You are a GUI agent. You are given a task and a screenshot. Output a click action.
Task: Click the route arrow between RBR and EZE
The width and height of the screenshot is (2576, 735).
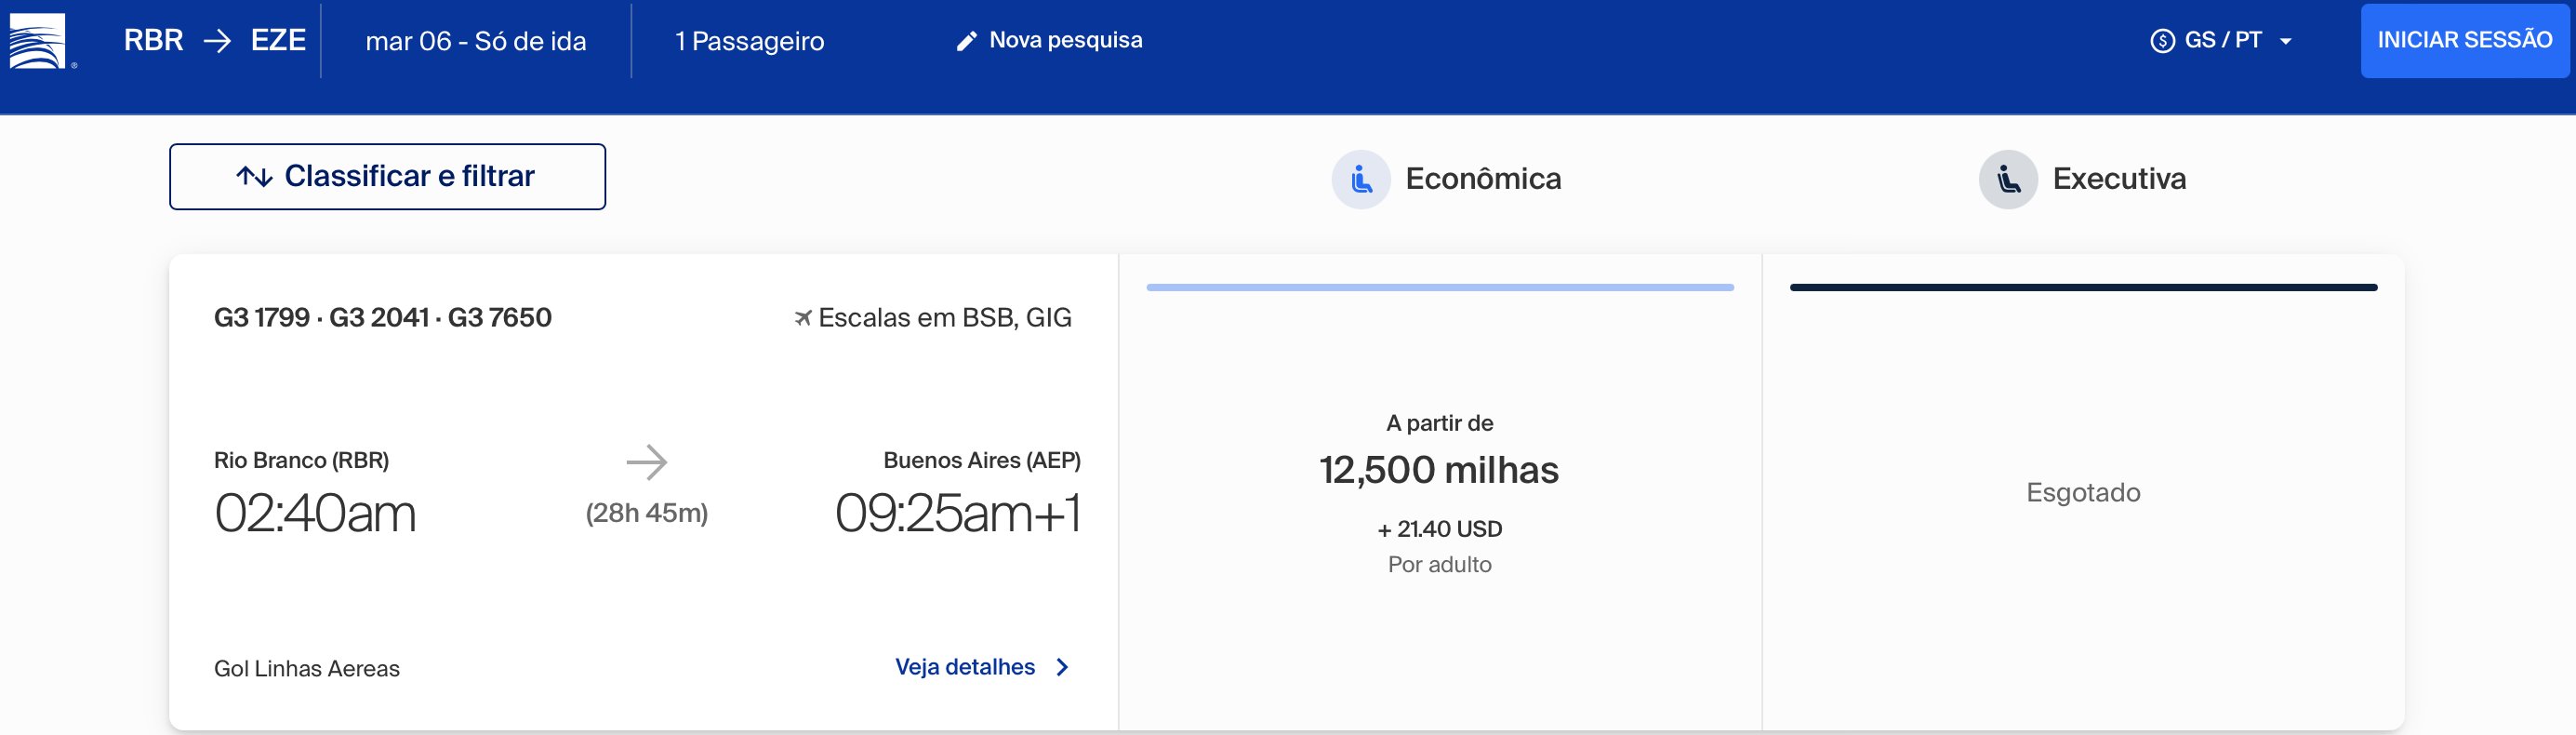coord(217,41)
